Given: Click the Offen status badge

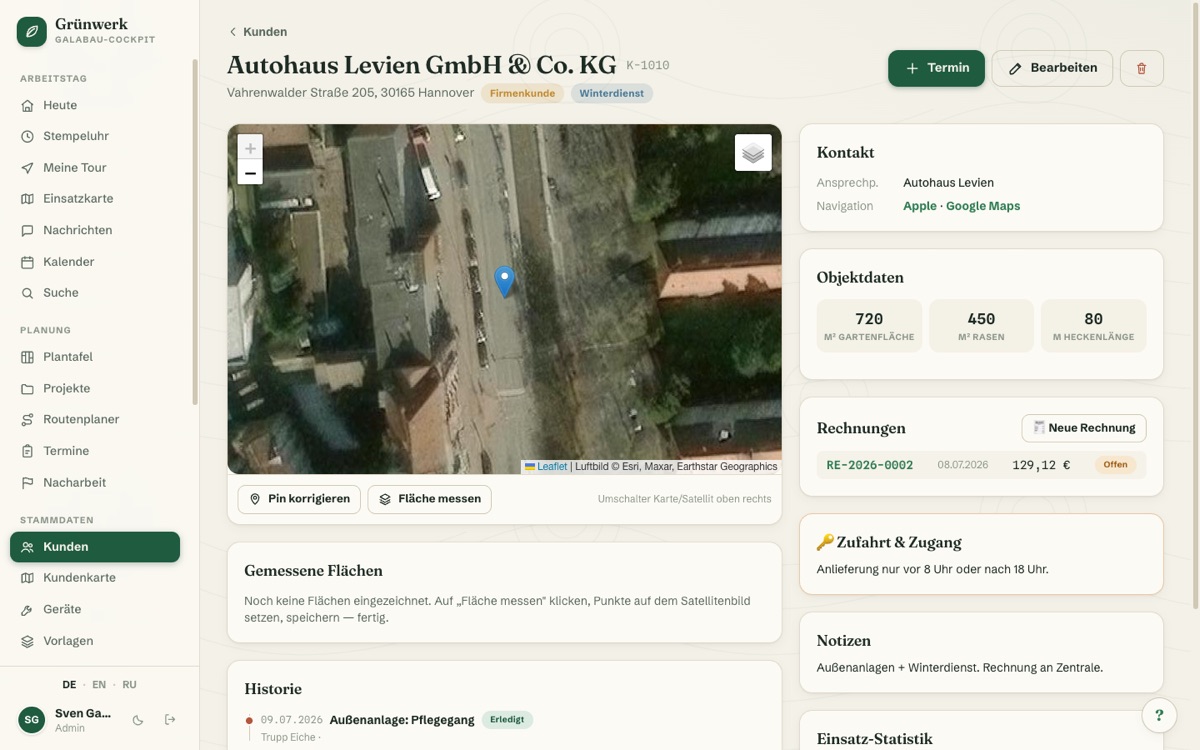Looking at the screenshot, I should (1115, 465).
